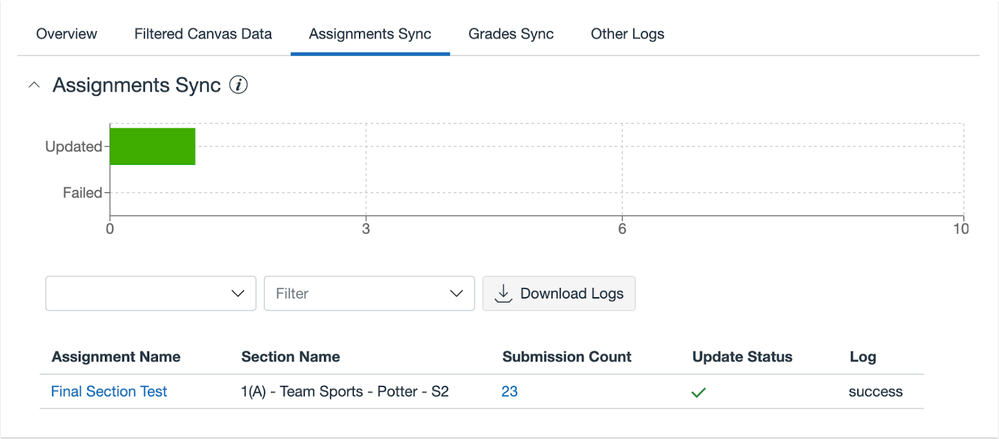999x439 pixels.
Task: Collapse the Assignments Sync section chevron
Action: coord(35,86)
